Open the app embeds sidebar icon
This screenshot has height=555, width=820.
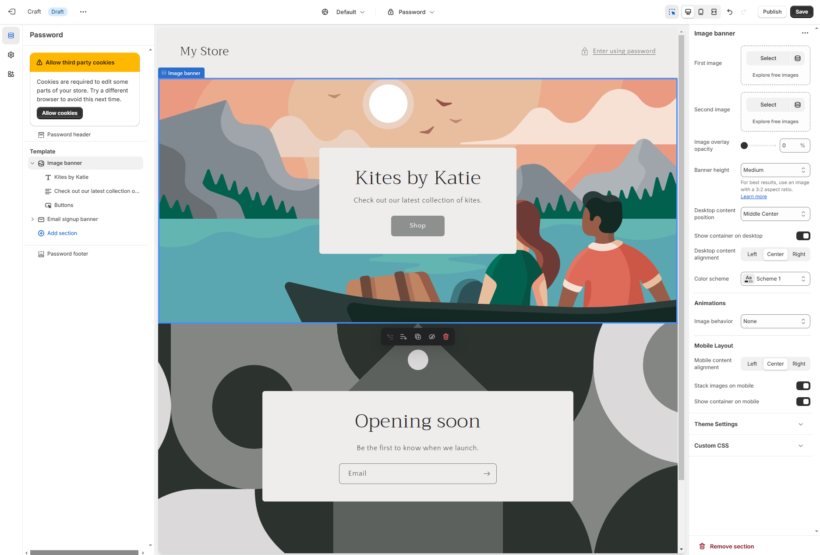[x=11, y=74]
